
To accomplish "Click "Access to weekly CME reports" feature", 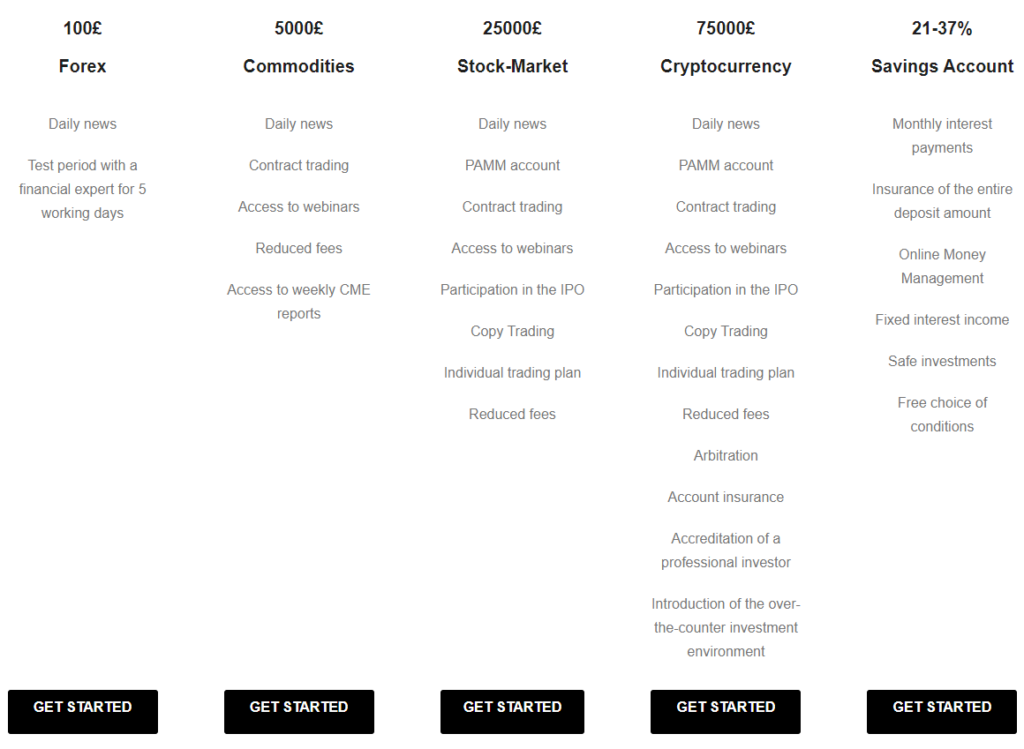I will 298,301.
